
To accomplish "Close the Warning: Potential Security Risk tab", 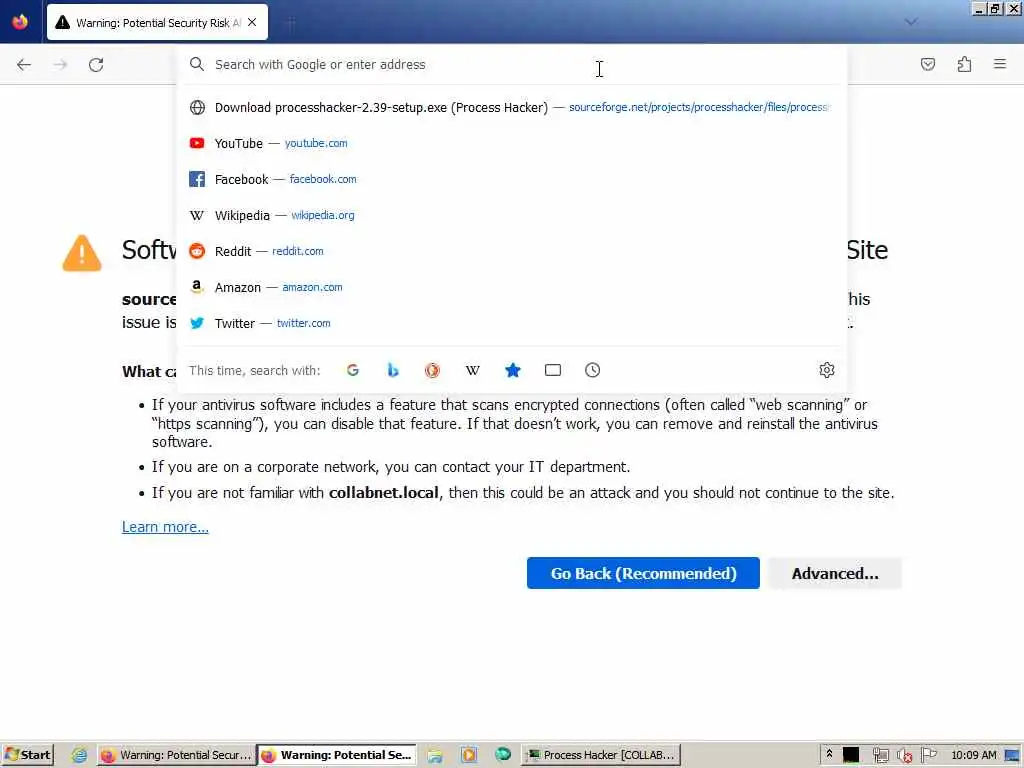I will (x=252, y=22).
